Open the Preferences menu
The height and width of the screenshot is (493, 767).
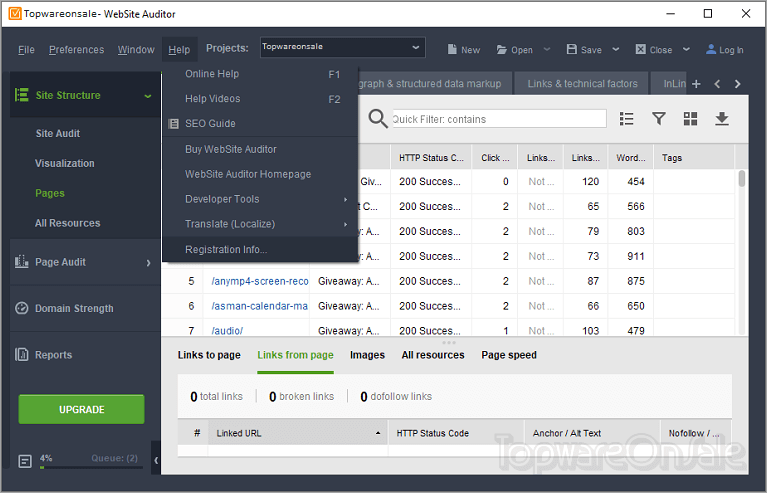[76, 50]
